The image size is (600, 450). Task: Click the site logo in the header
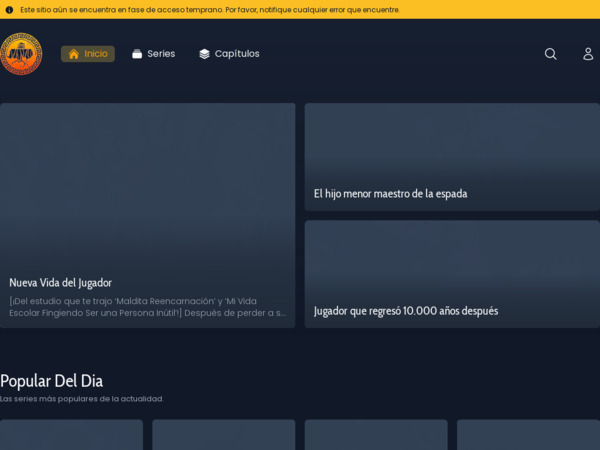coord(21,54)
